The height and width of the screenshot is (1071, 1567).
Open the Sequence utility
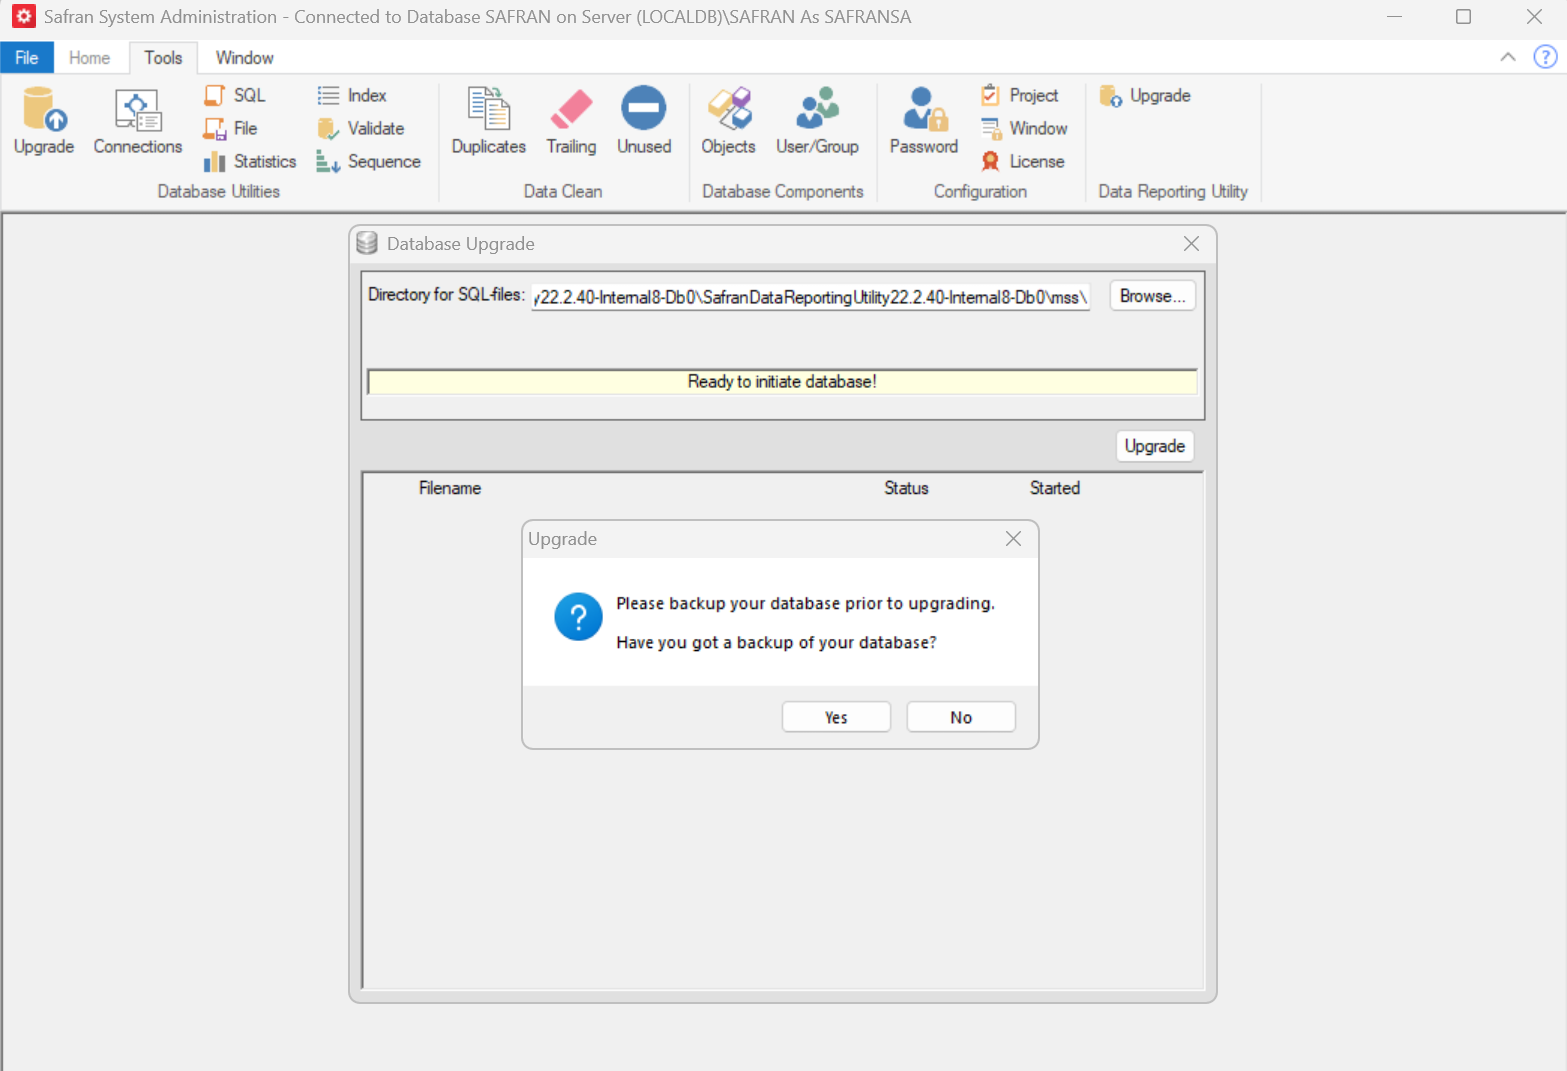(369, 161)
